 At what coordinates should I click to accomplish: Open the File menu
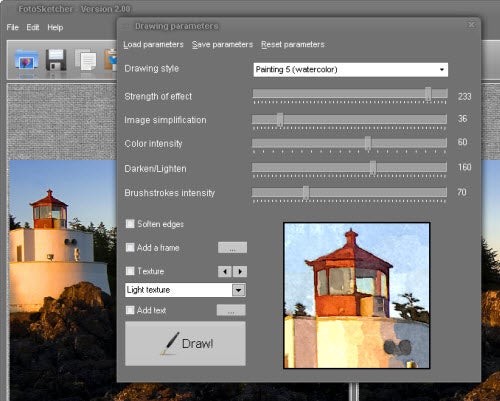coord(13,27)
